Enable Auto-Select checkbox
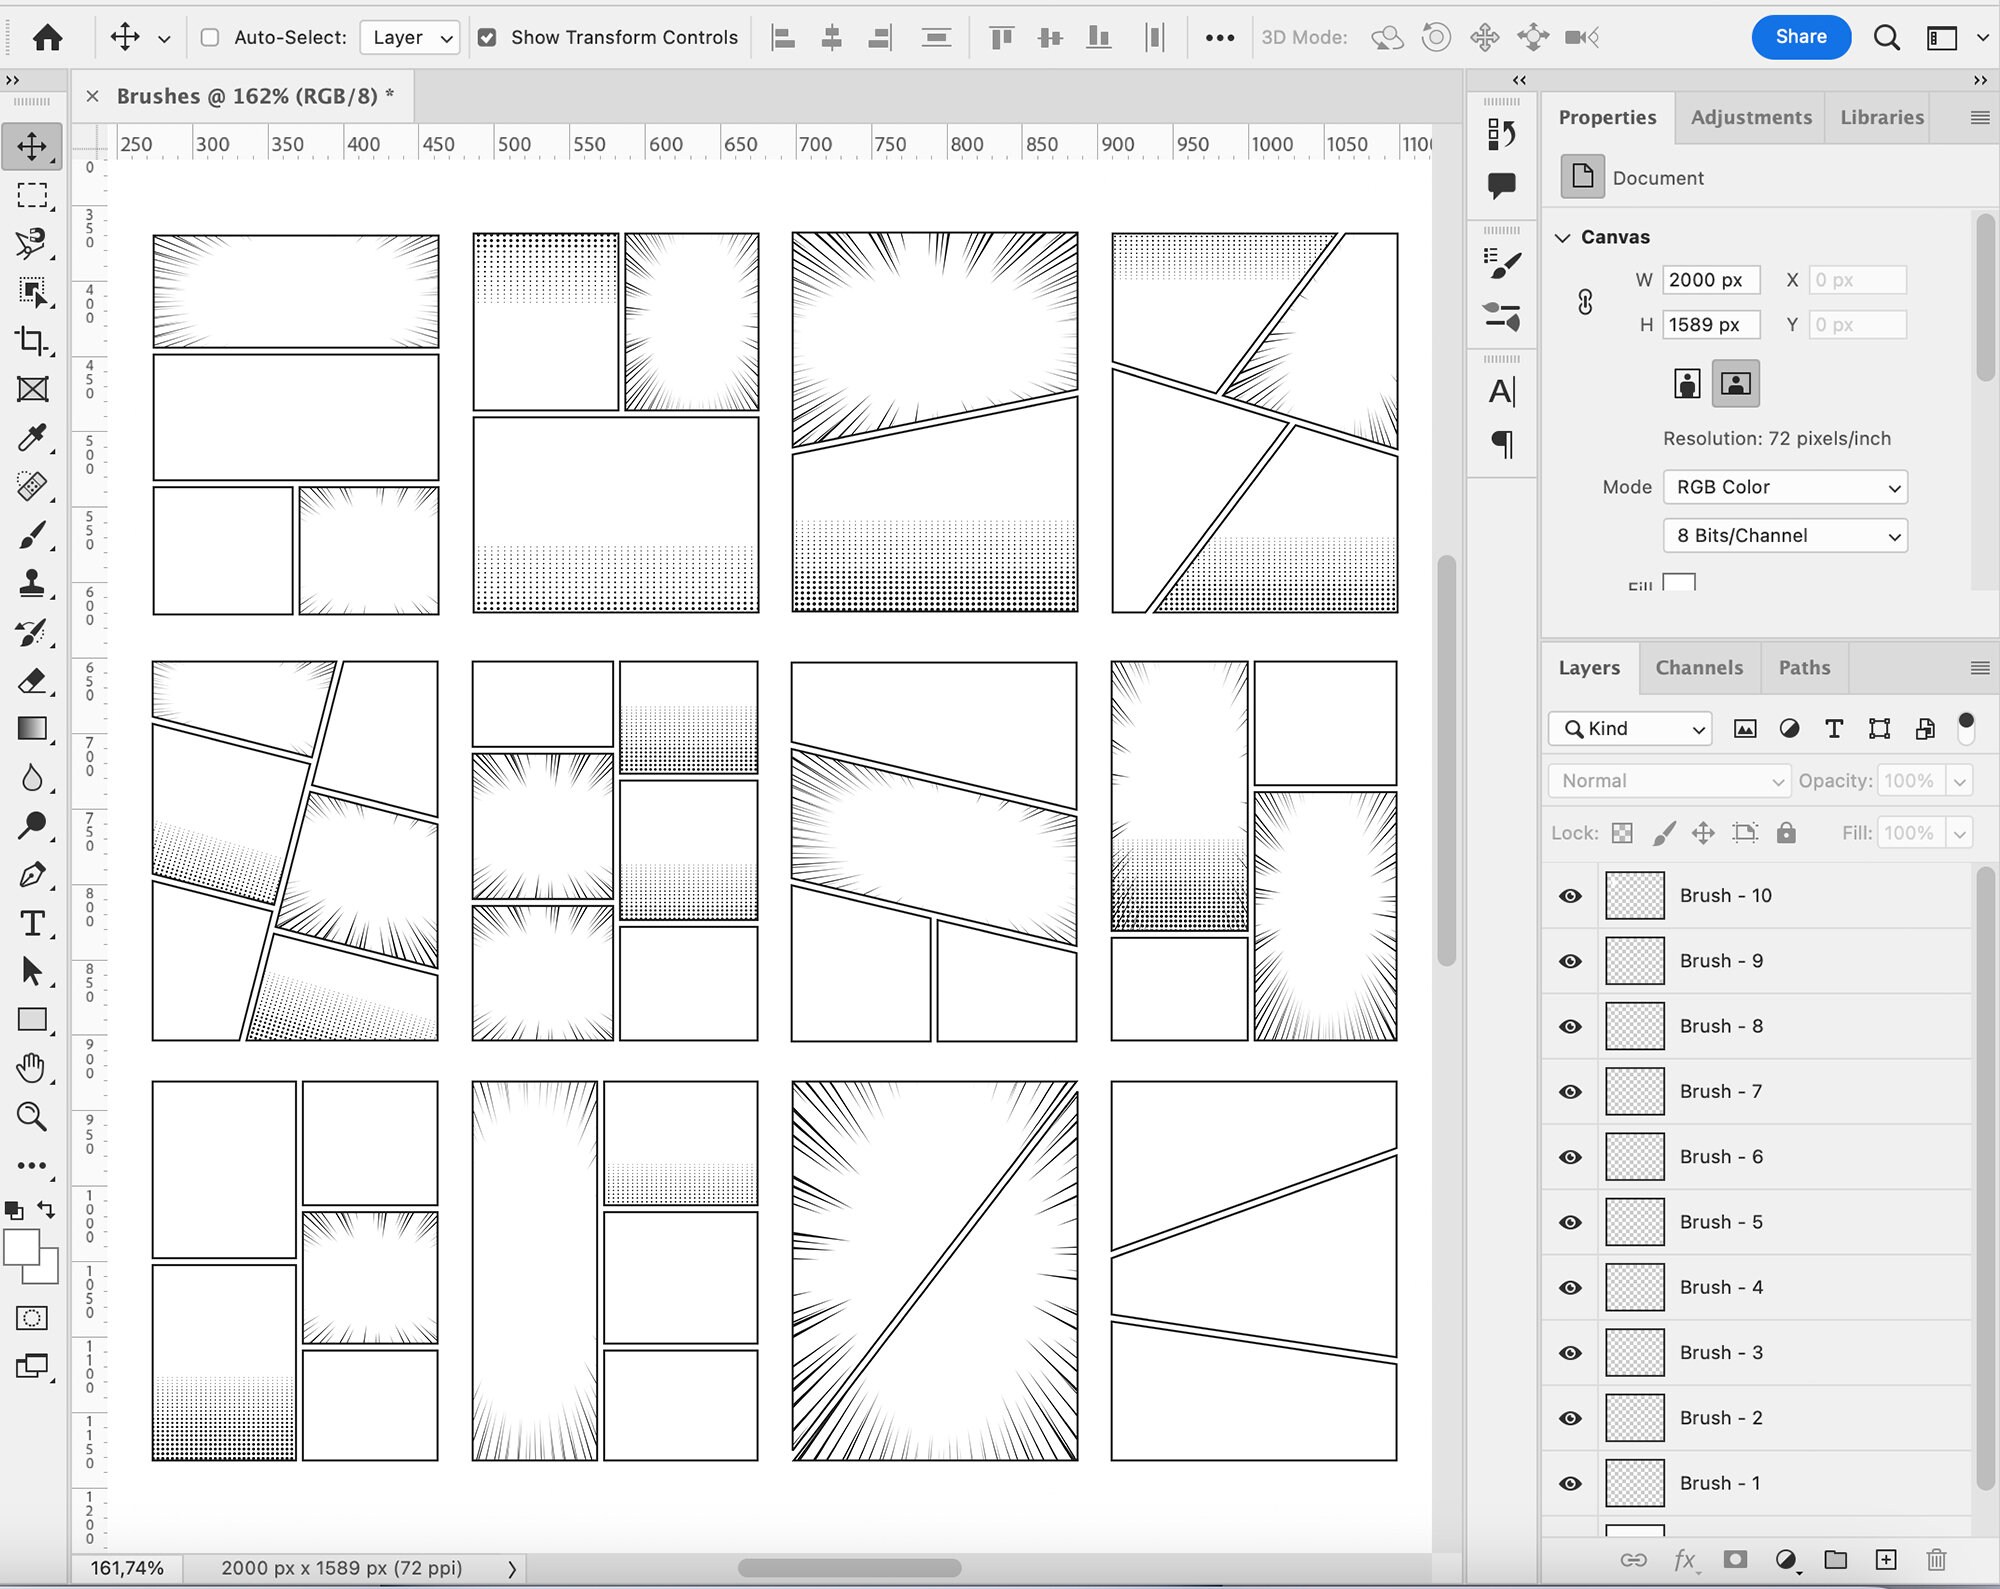The width and height of the screenshot is (2000, 1589). tap(209, 37)
